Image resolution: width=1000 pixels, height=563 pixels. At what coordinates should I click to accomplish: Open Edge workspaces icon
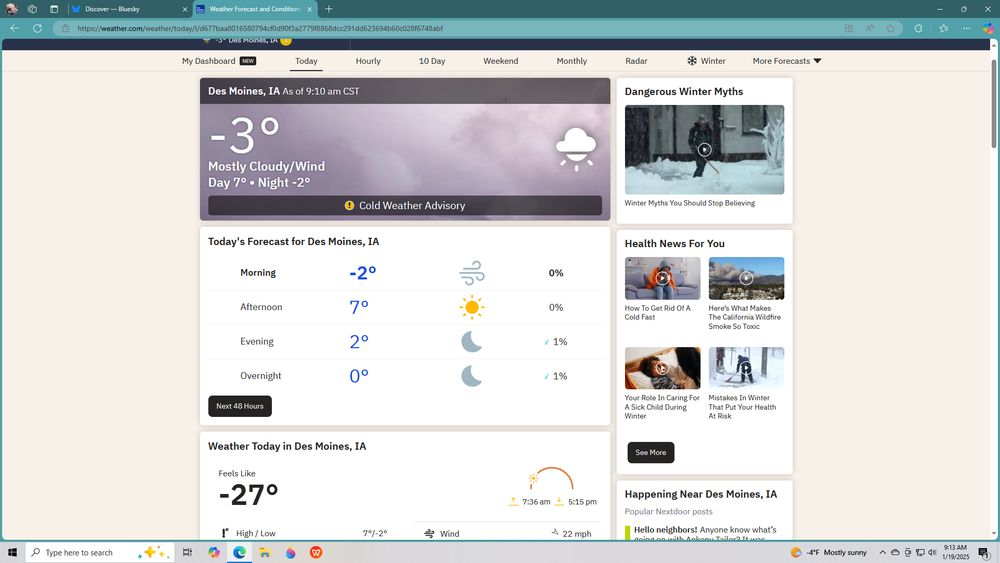33,9
